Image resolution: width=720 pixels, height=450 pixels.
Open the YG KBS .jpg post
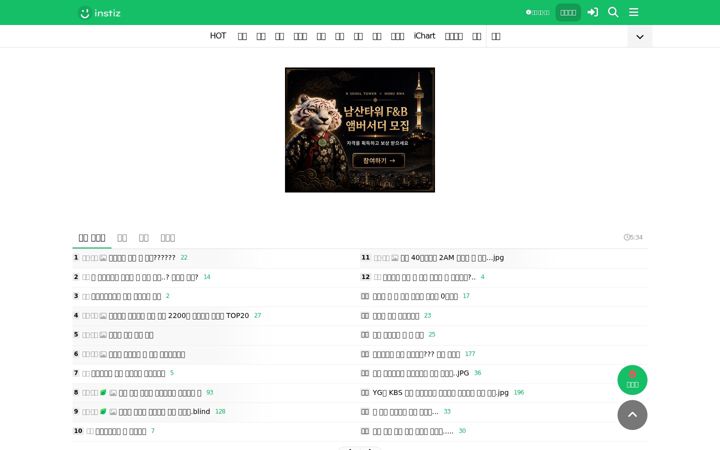pos(440,393)
